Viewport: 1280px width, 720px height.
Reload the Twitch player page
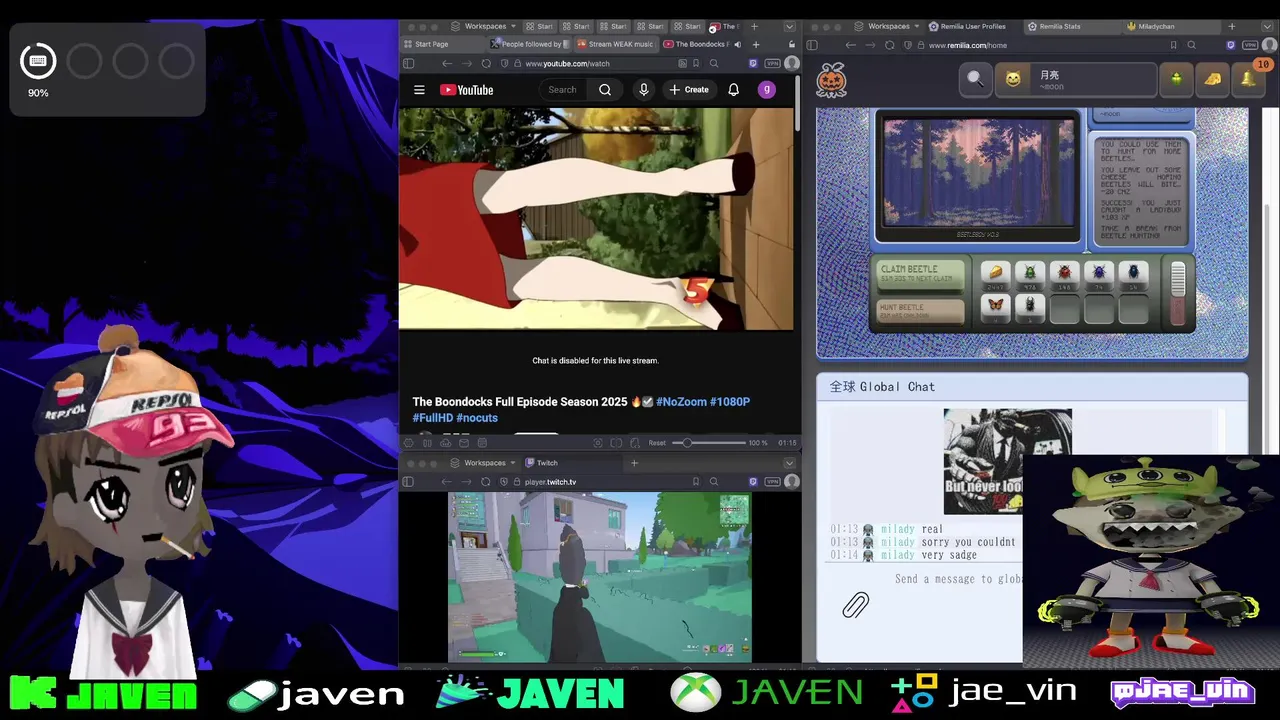click(486, 481)
